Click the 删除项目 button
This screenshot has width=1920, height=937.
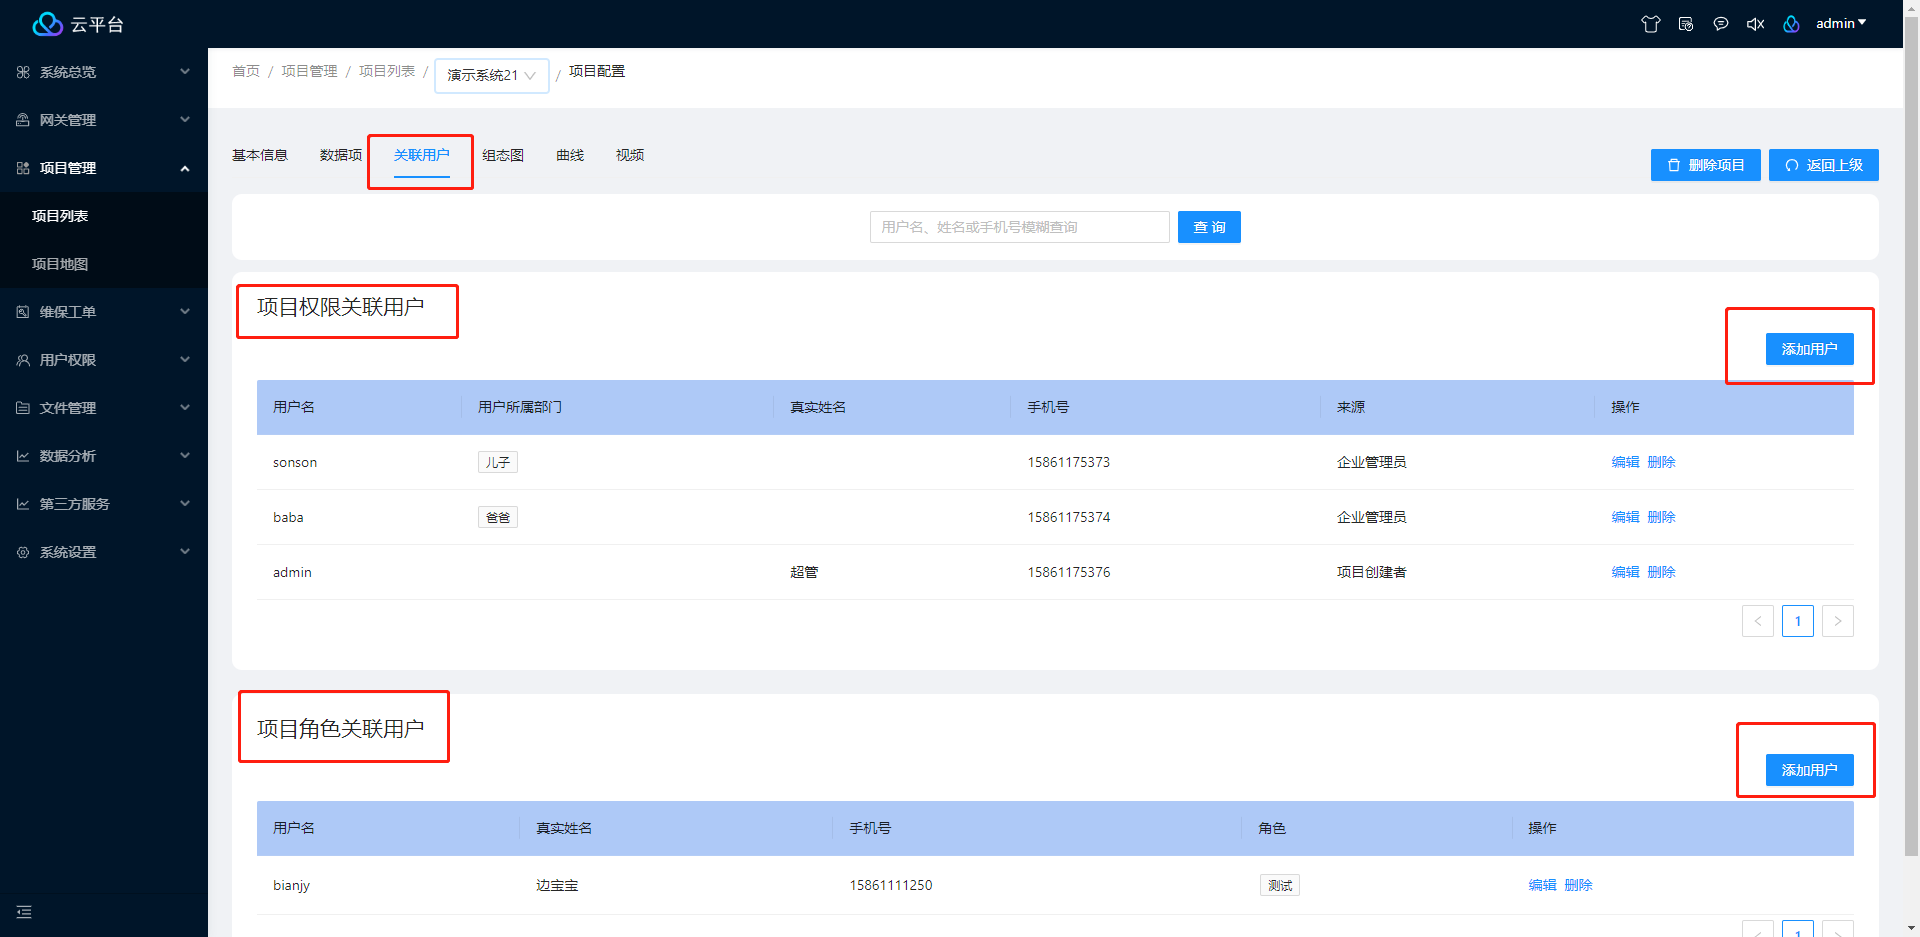click(1706, 165)
